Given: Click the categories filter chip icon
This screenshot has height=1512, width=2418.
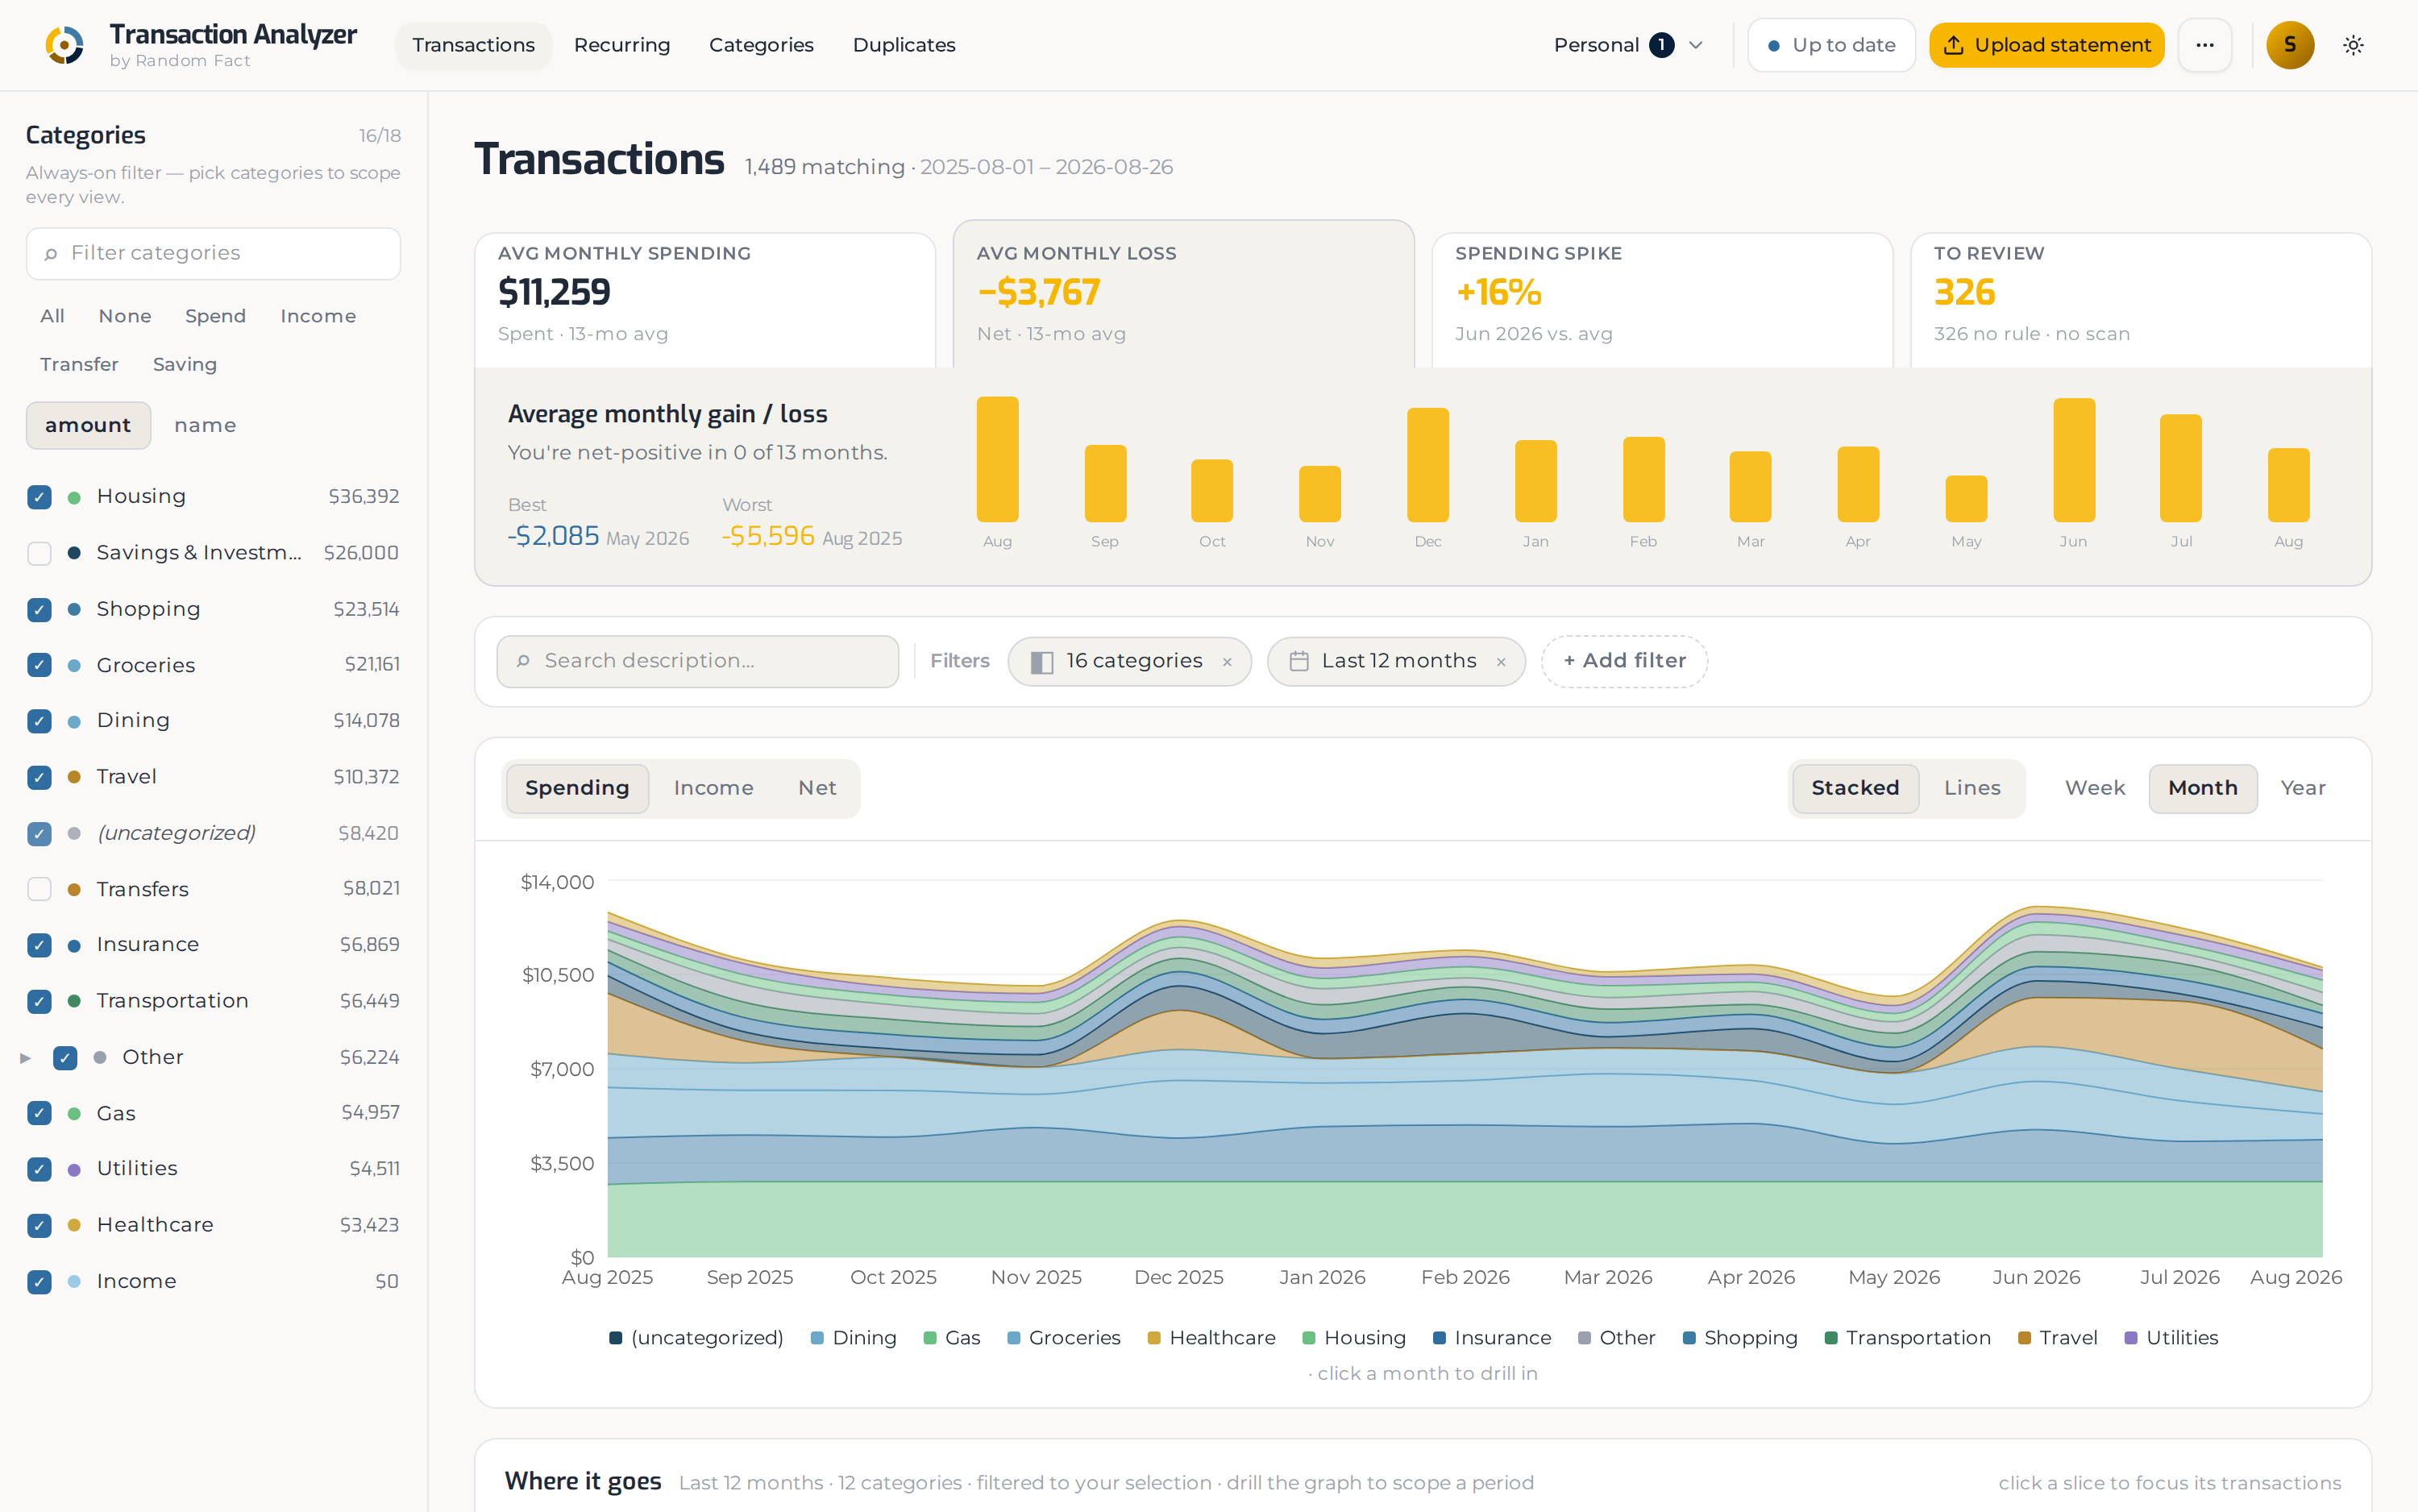Looking at the screenshot, I should 1041,662.
